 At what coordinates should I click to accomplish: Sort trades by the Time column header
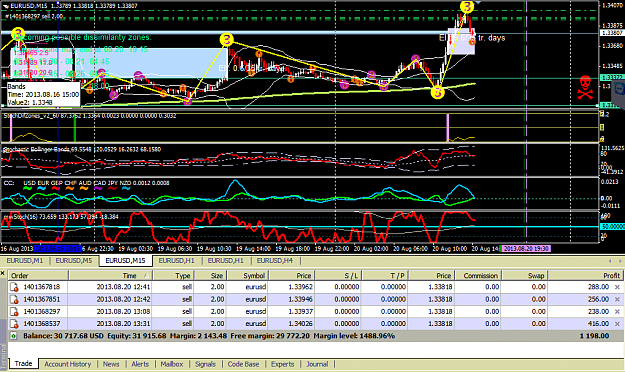pos(111,276)
